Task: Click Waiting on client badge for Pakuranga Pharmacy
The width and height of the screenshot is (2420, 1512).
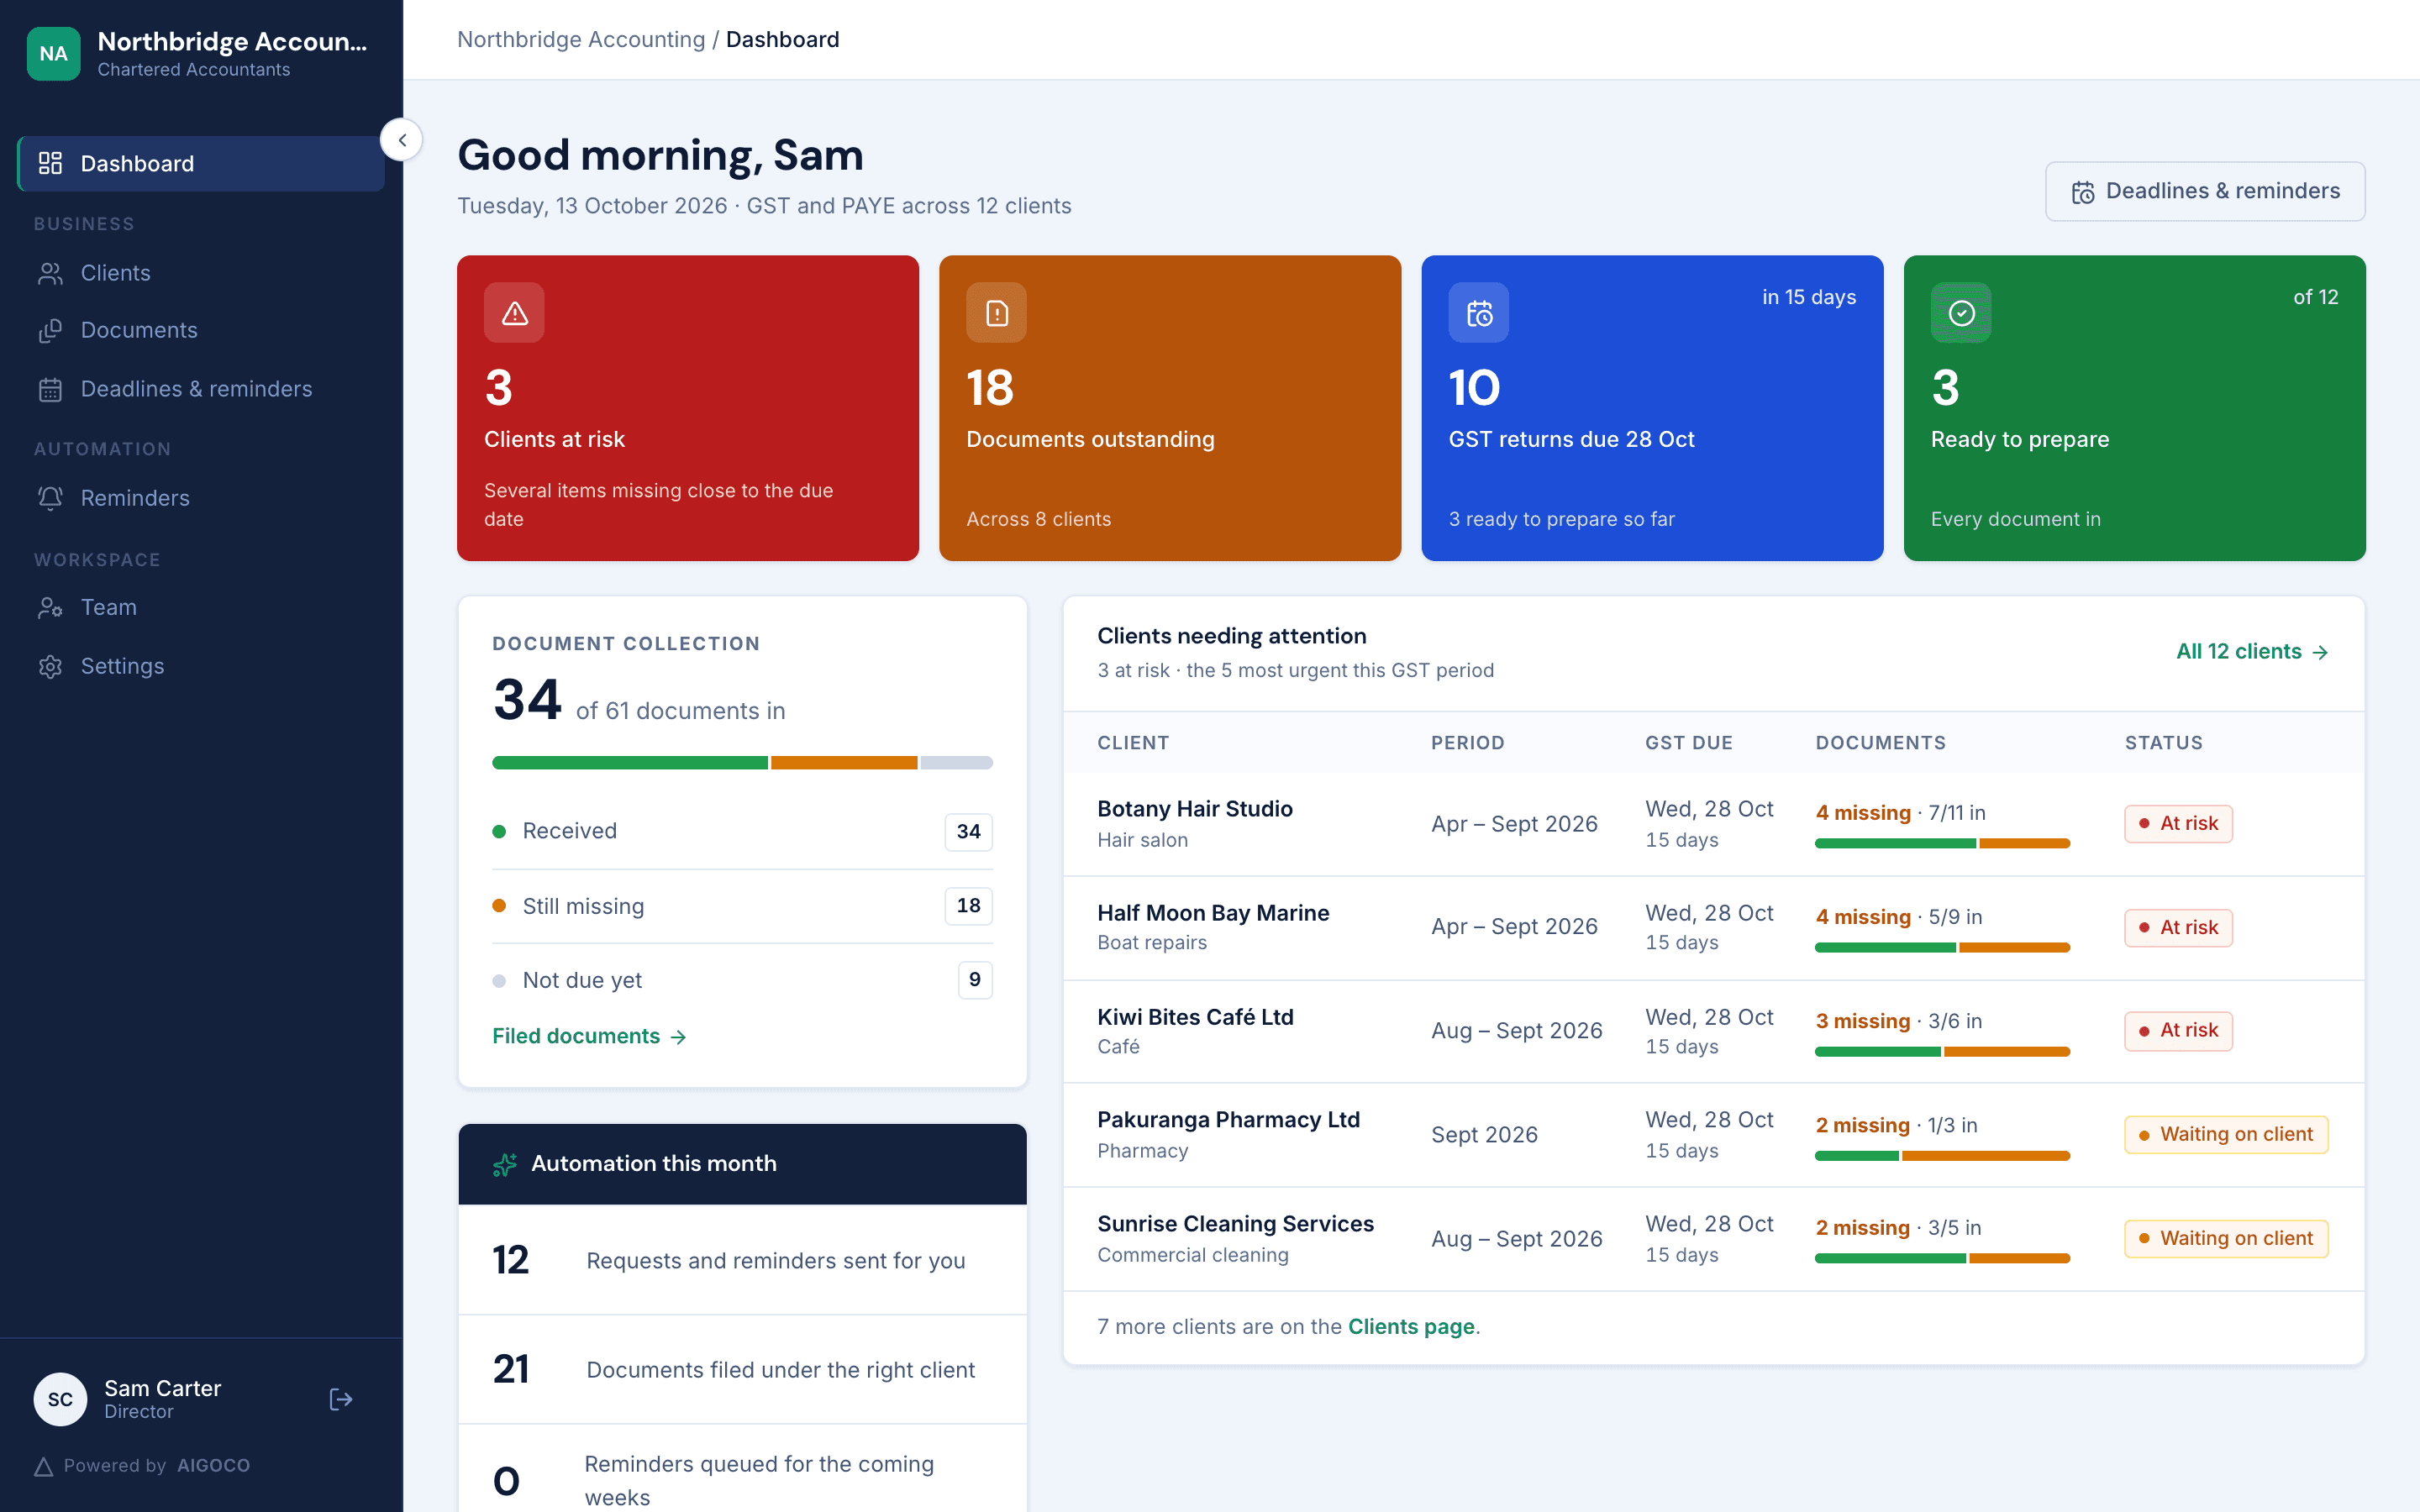Action: pyautogui.click(x=2226, y=1134)
